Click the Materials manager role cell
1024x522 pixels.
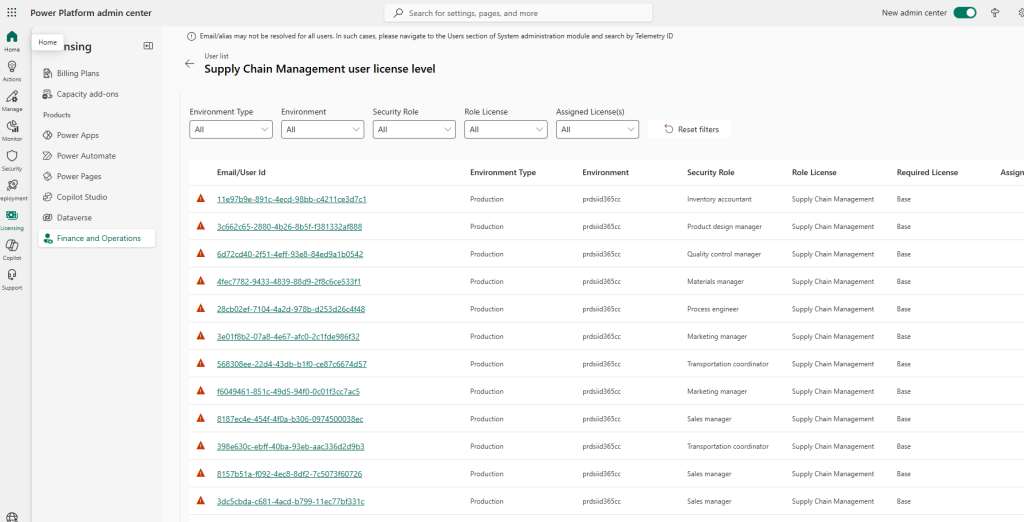pyautogui.click(x=715, y=282)
